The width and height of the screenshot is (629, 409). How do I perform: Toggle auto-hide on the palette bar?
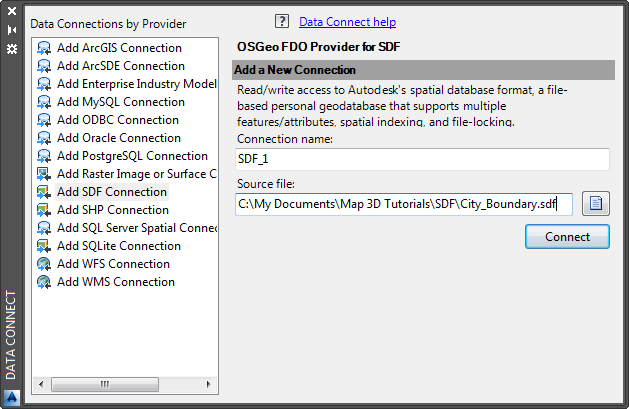[12, 30]
